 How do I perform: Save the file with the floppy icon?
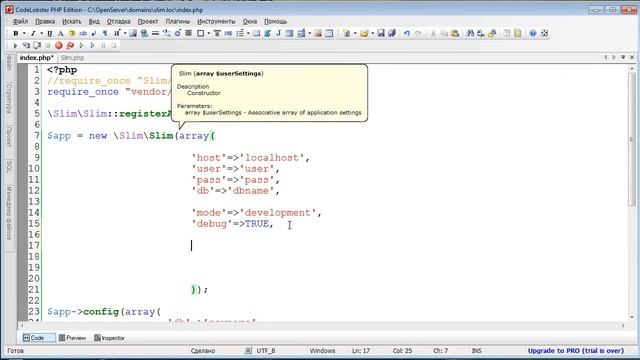[381, 33]
